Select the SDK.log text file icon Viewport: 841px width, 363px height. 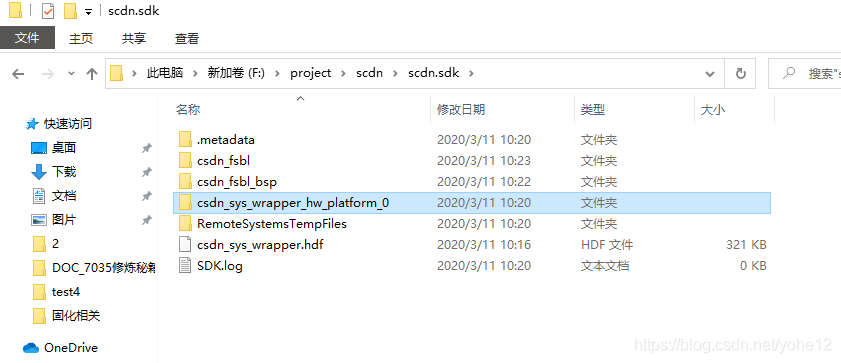pos(185,265)
